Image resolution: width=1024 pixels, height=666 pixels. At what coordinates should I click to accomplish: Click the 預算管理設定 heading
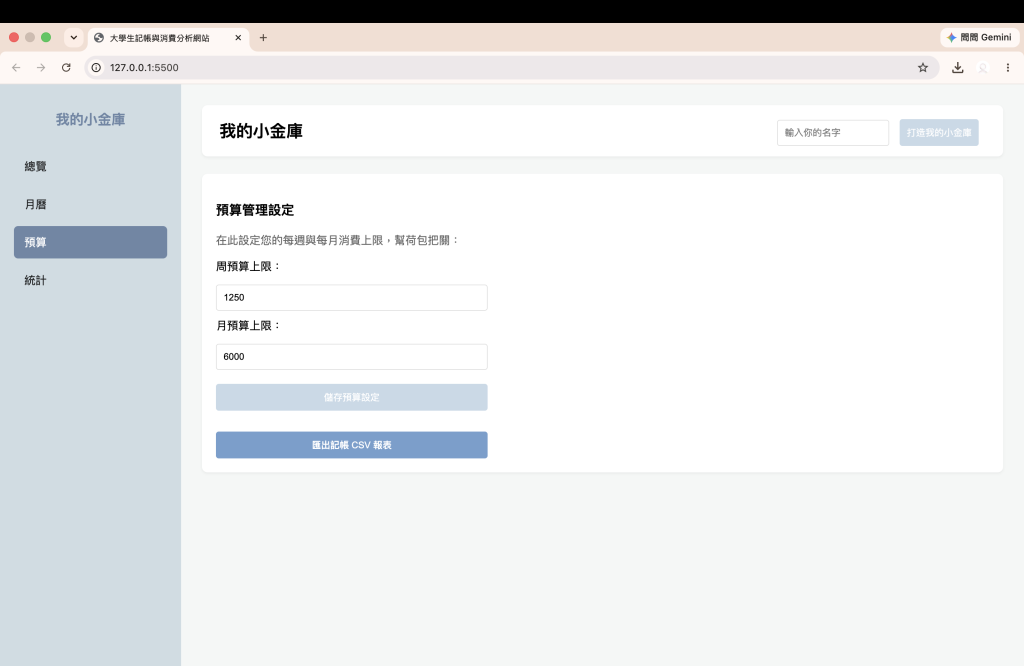click(255, 210)
